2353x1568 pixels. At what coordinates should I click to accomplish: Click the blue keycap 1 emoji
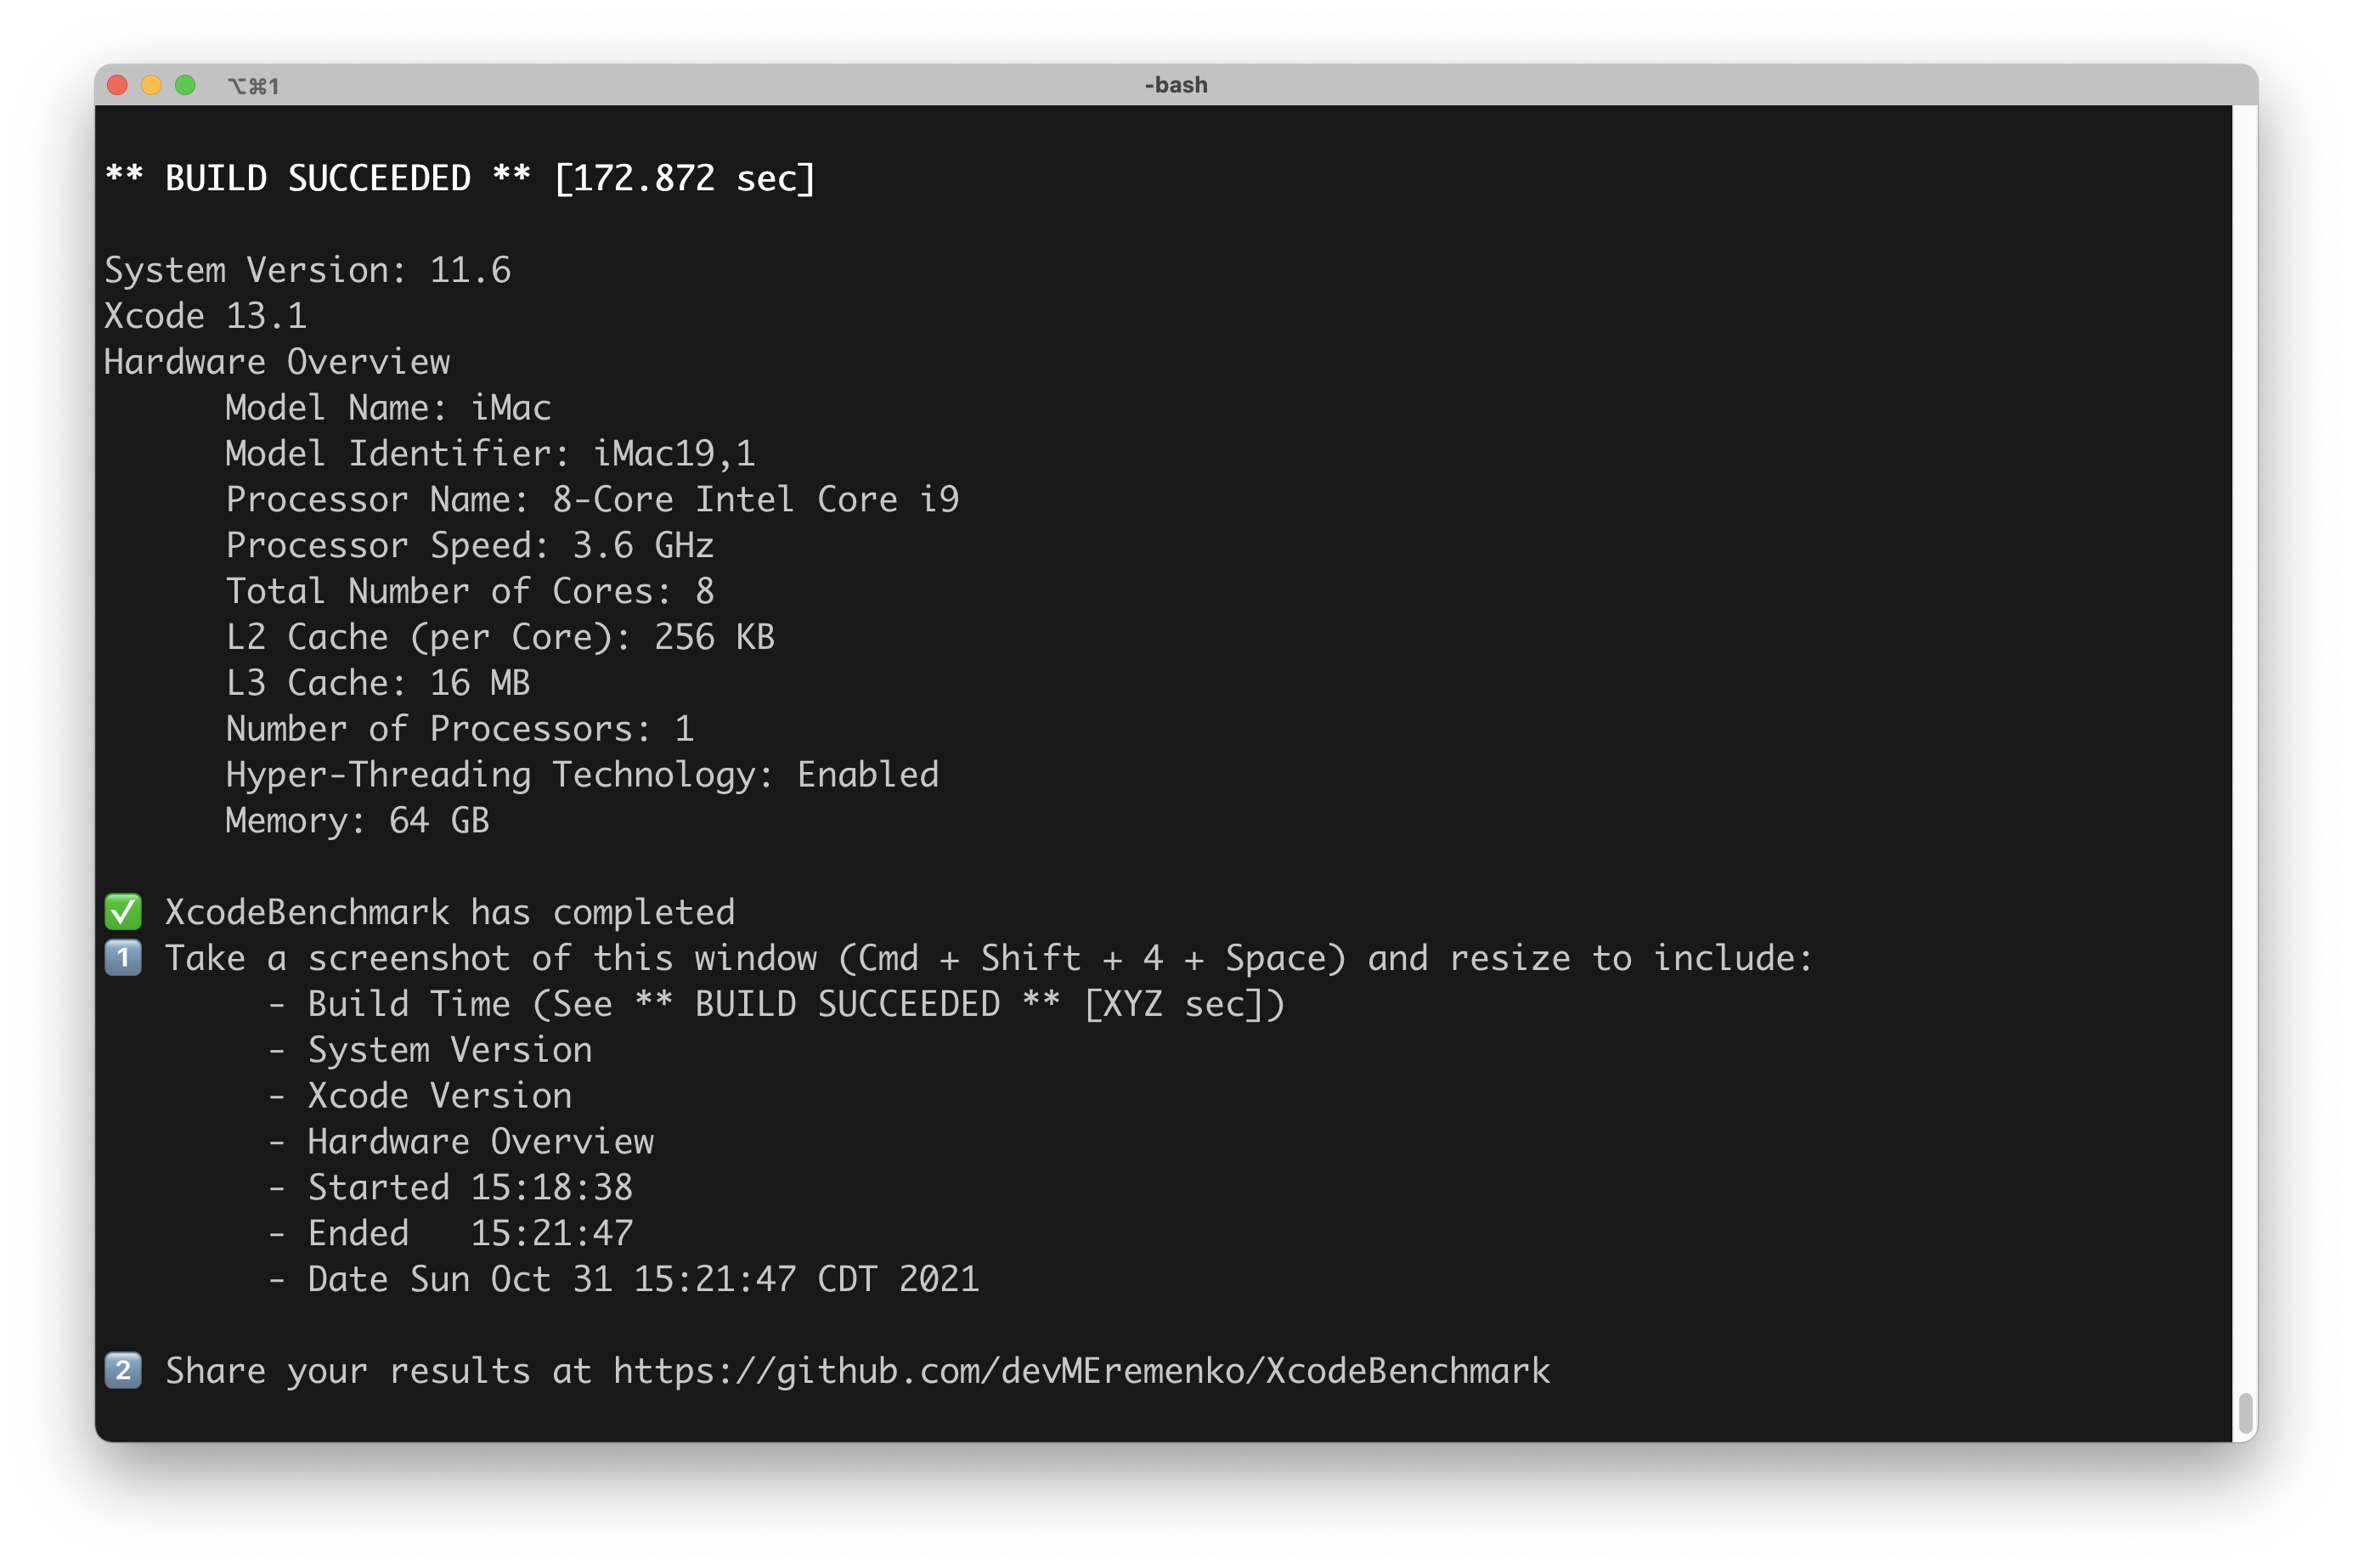(x=123, y=958)
